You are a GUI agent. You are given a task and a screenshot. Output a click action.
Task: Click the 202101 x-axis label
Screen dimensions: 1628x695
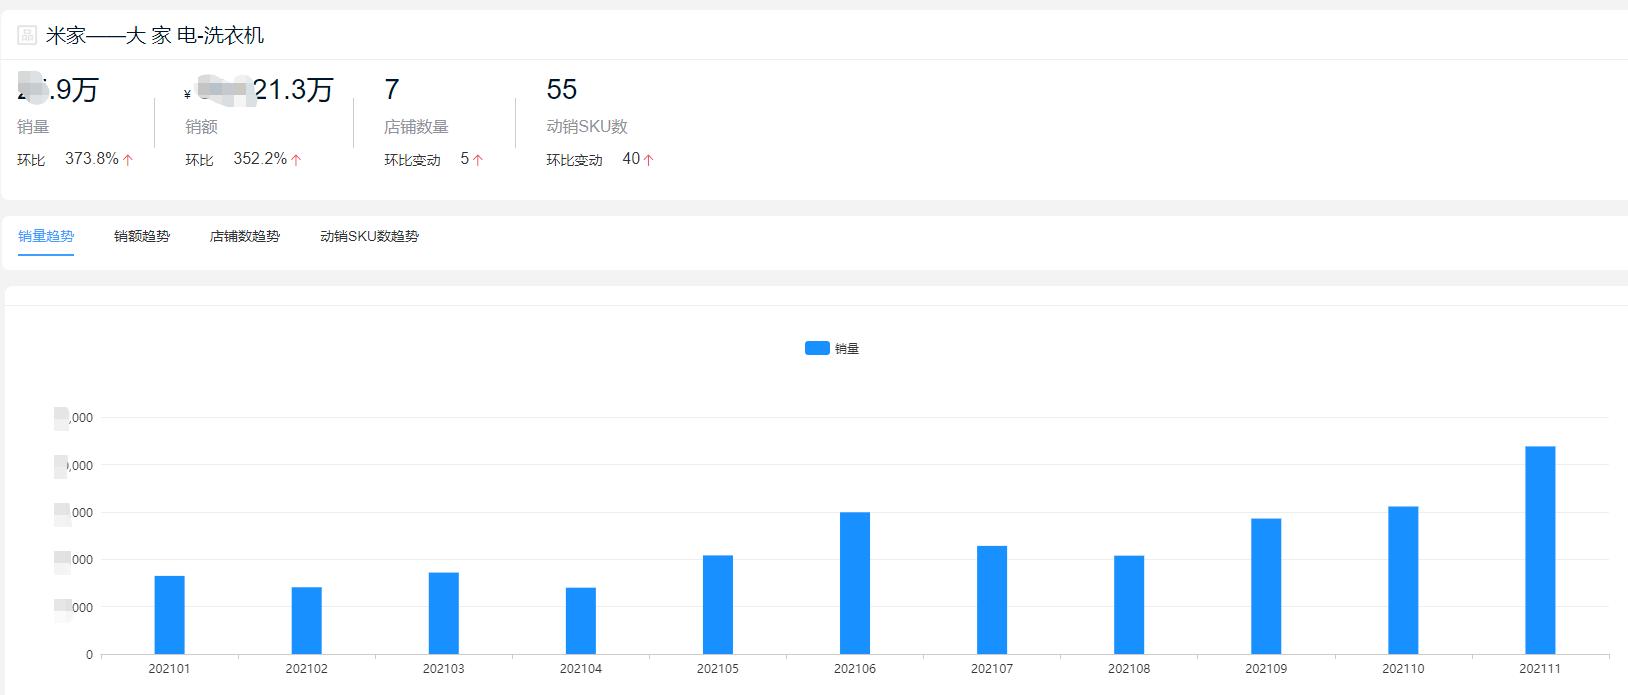tap(170, 669)
